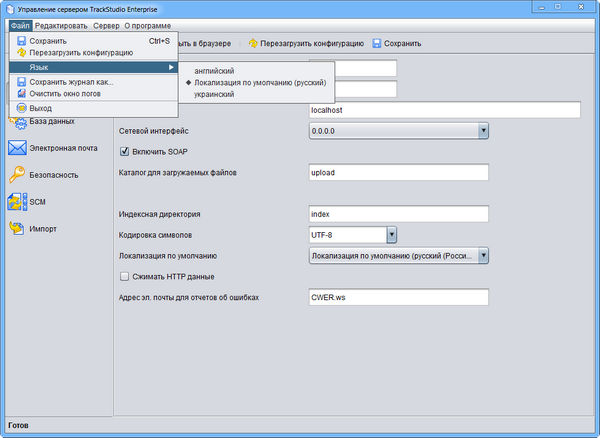Open the UTF-8 character encoding dropdown
This screenshot has width=600, height=438.
coord(392,235)
